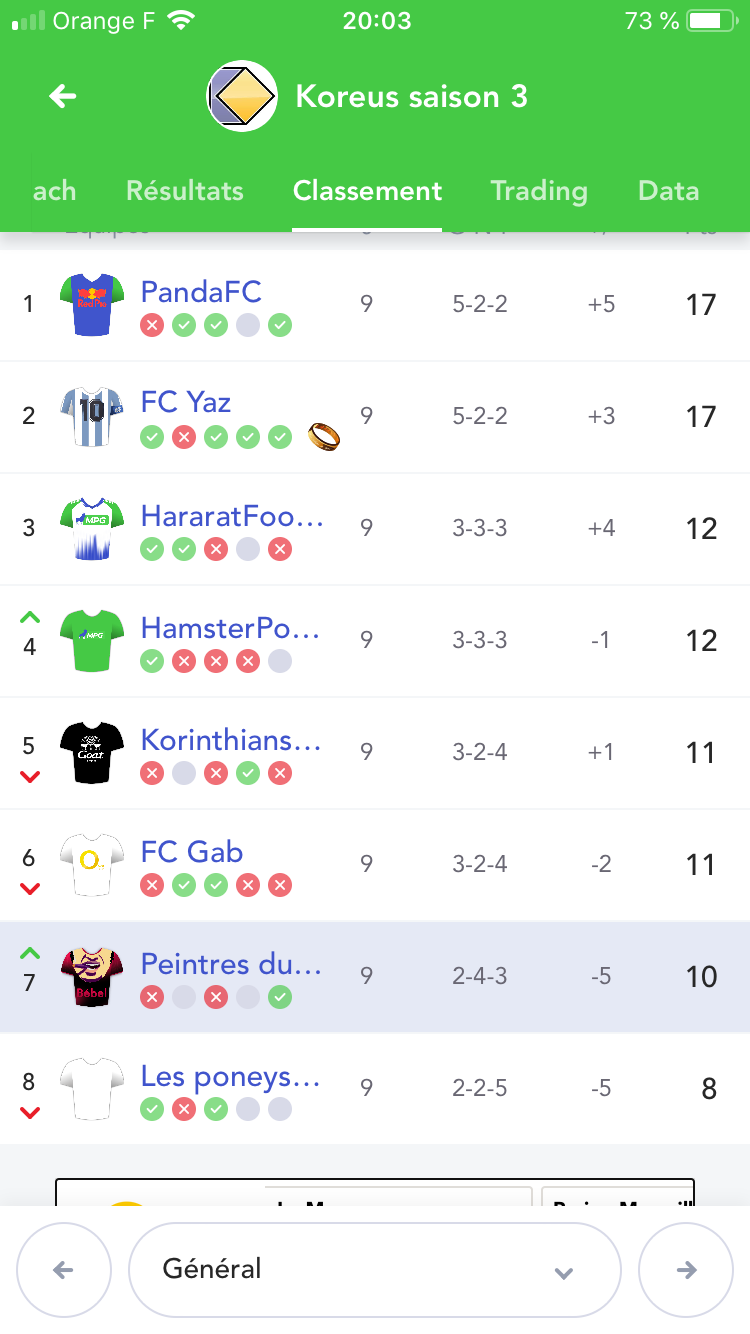
Task: Tap the gold ring icon beside FC Yaz
Action: (324, 436)
